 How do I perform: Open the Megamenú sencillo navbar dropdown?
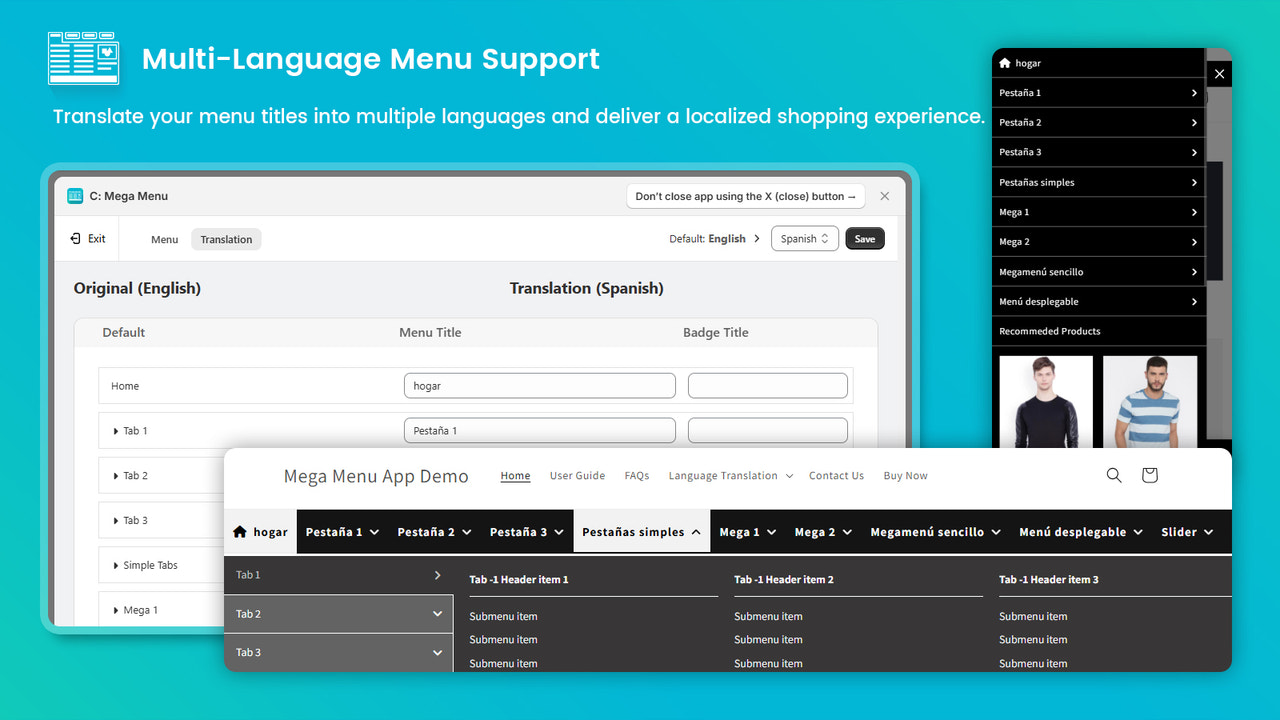click(x=935, y=532)
